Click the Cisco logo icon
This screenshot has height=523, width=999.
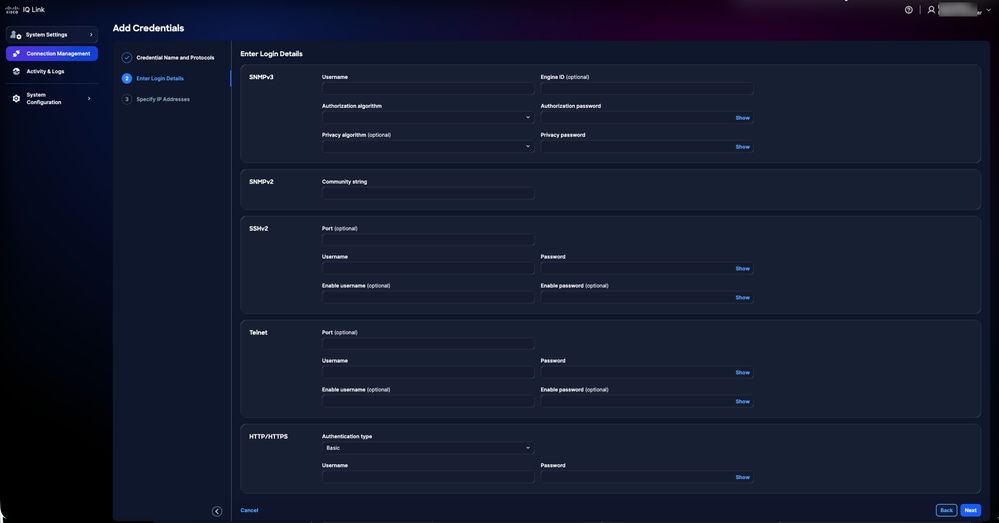pyautogui.click(x=12, y=10)
